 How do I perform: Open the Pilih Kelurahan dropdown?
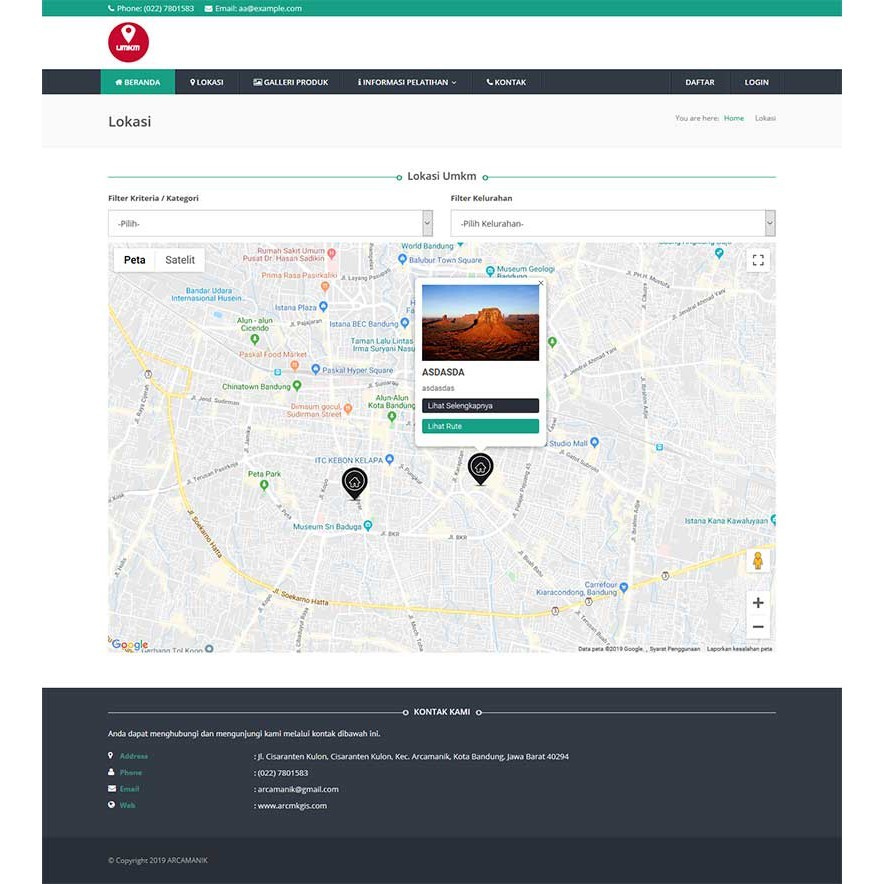click(611, 222)
